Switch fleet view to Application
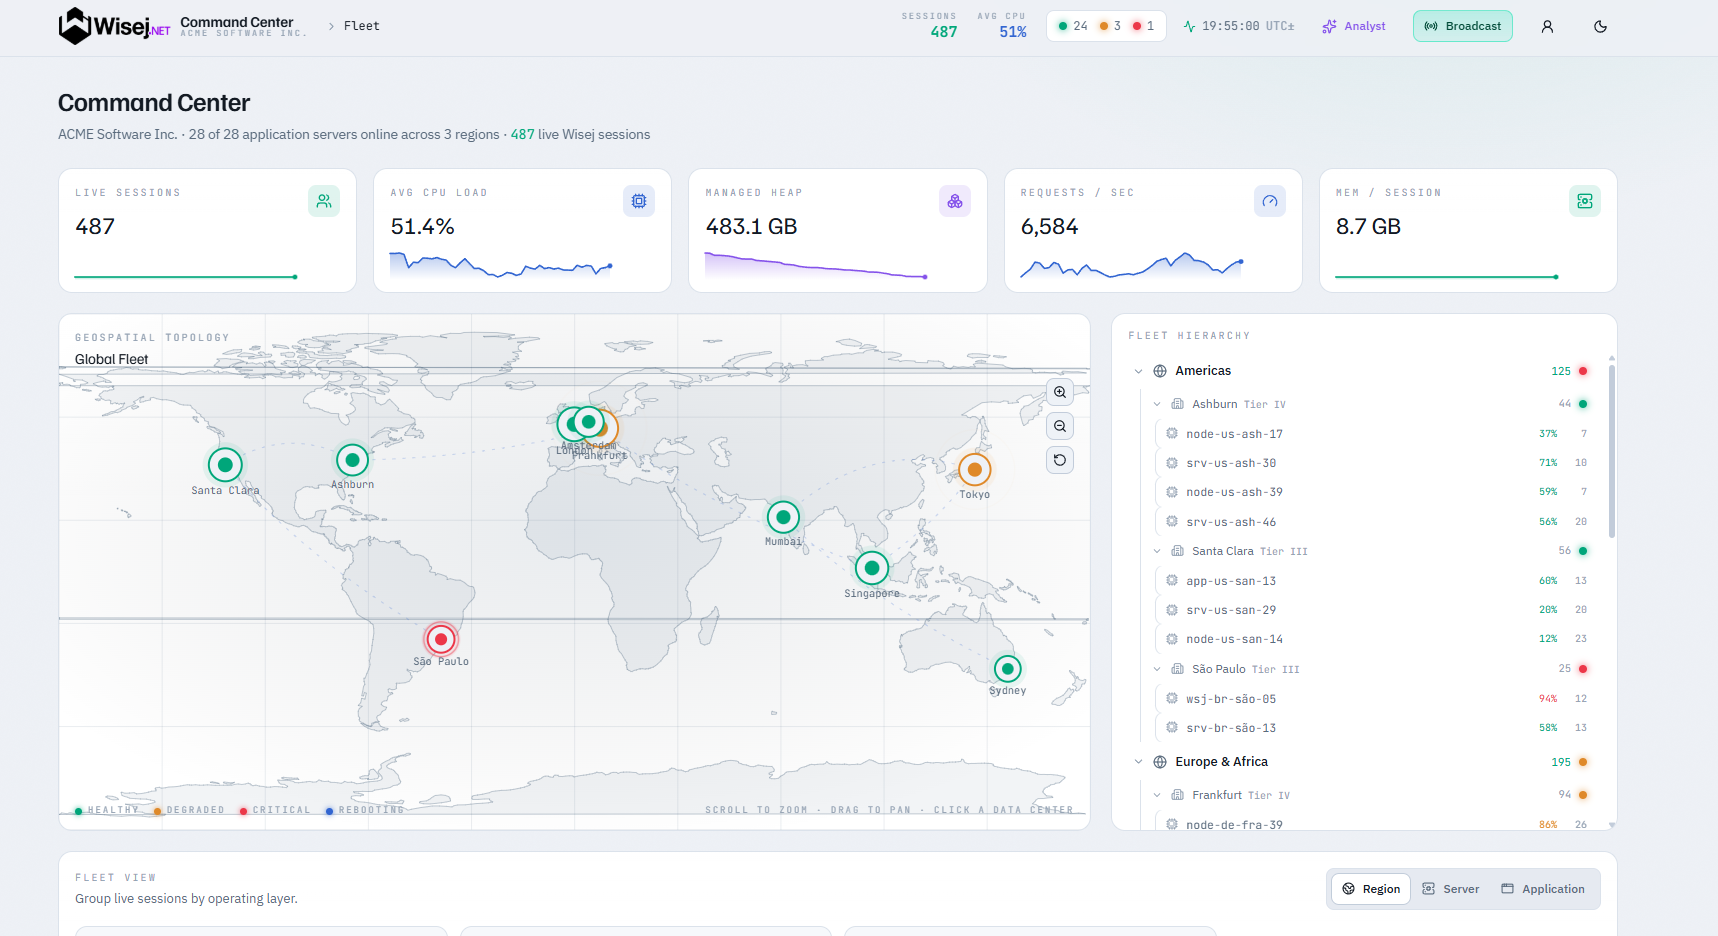 tap(1543, 889)
